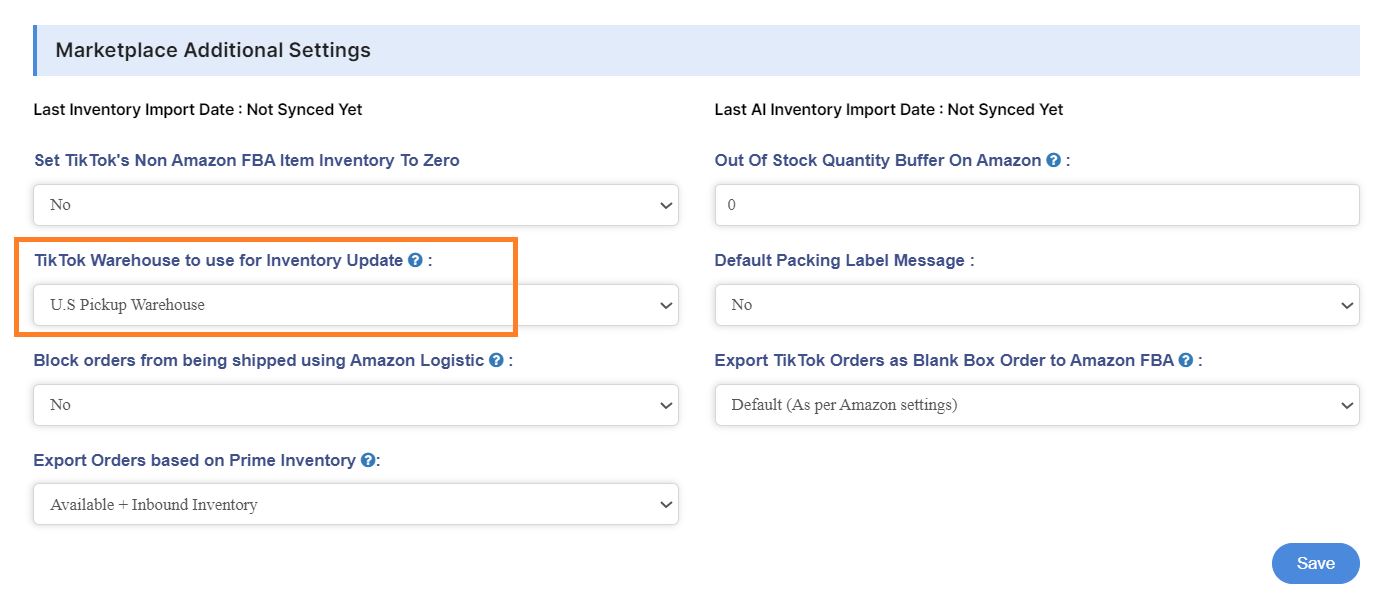Image resolution: width=1383 pixels, height=604 pixels.
Task: Open Available + Inbound Inventory dropdown
Action: coord(355,505)
